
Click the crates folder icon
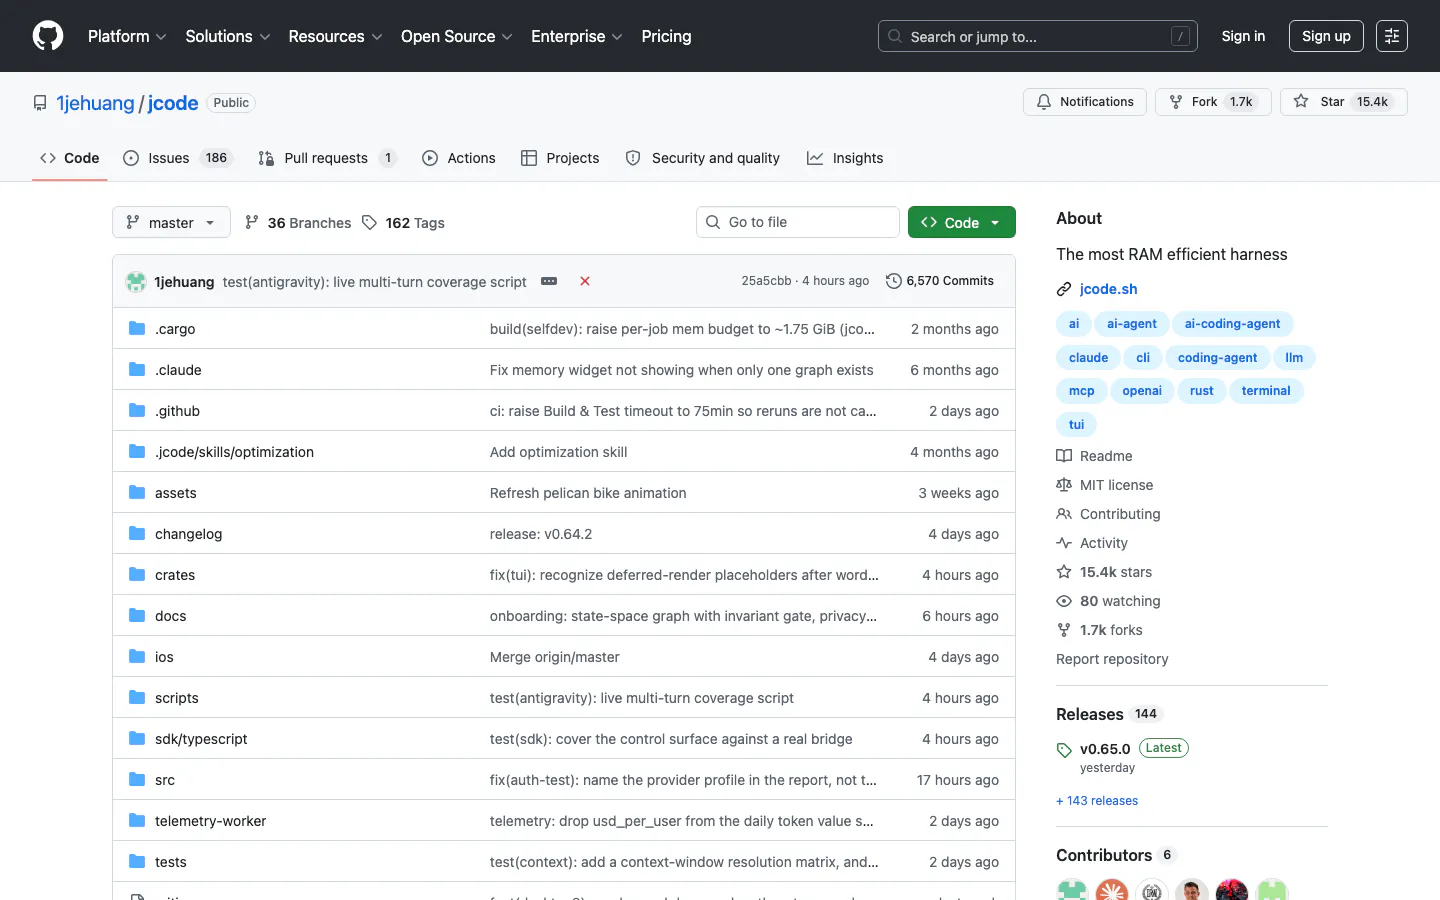point(137,575)
